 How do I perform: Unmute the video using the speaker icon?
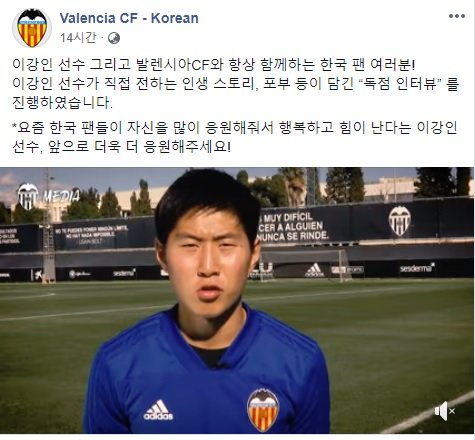click(445, 411)
